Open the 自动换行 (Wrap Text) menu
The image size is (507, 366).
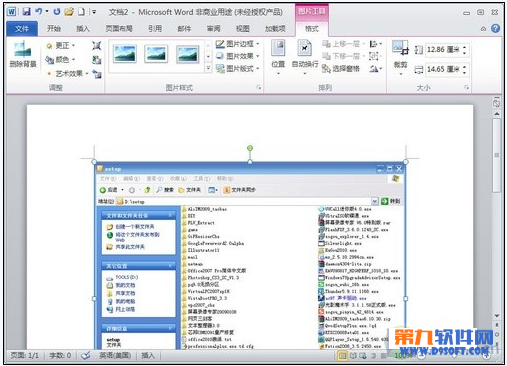[x=305, y=56]
